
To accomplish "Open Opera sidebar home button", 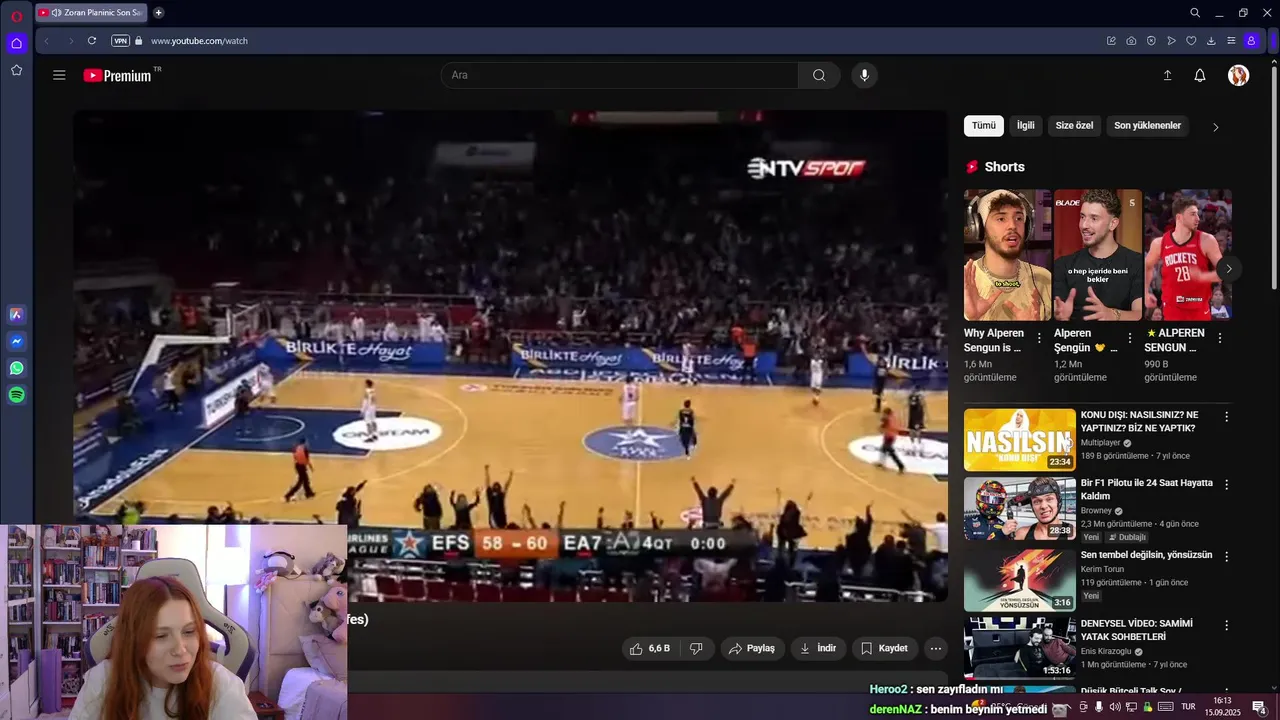I will click(x=16, y=43).
